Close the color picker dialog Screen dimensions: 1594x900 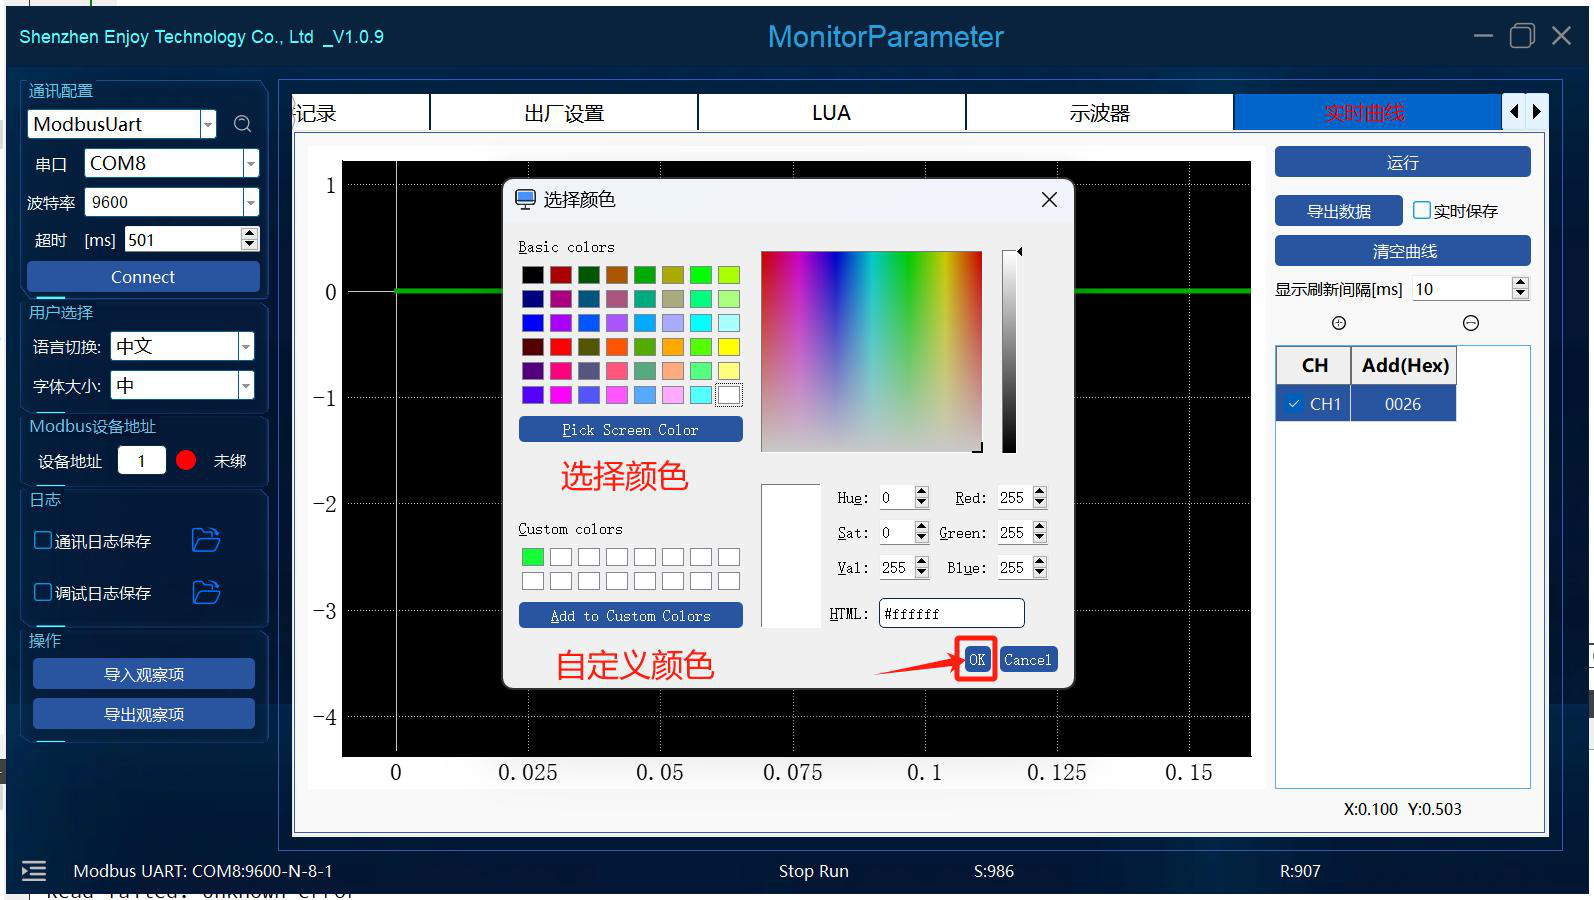coord(1049,199)
